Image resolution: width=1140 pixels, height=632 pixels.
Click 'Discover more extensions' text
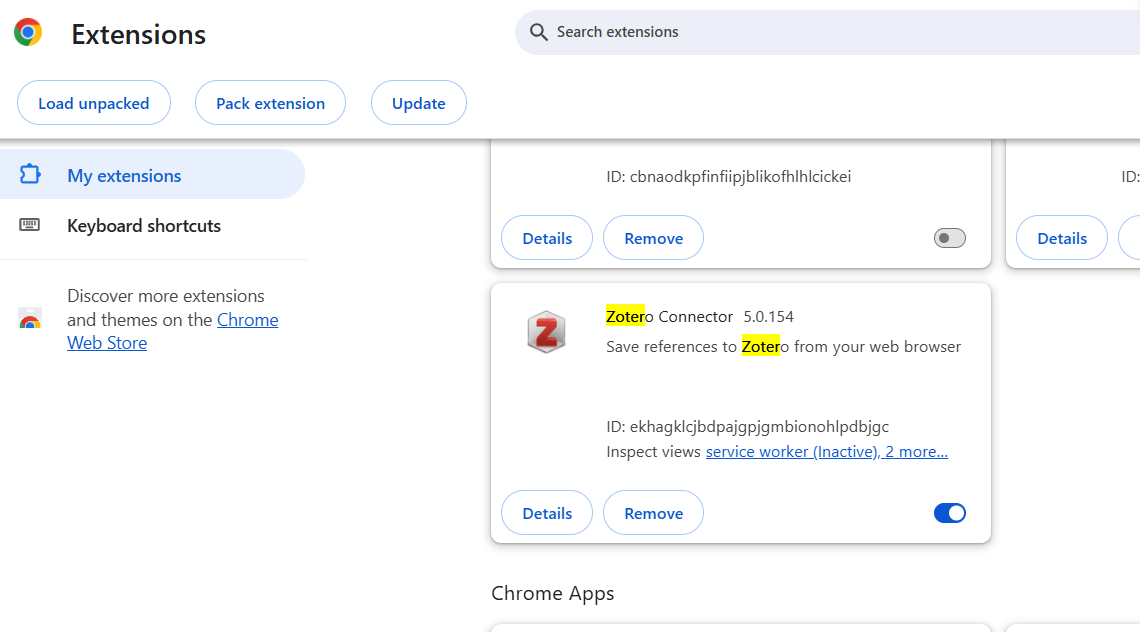tap(166, 296)
